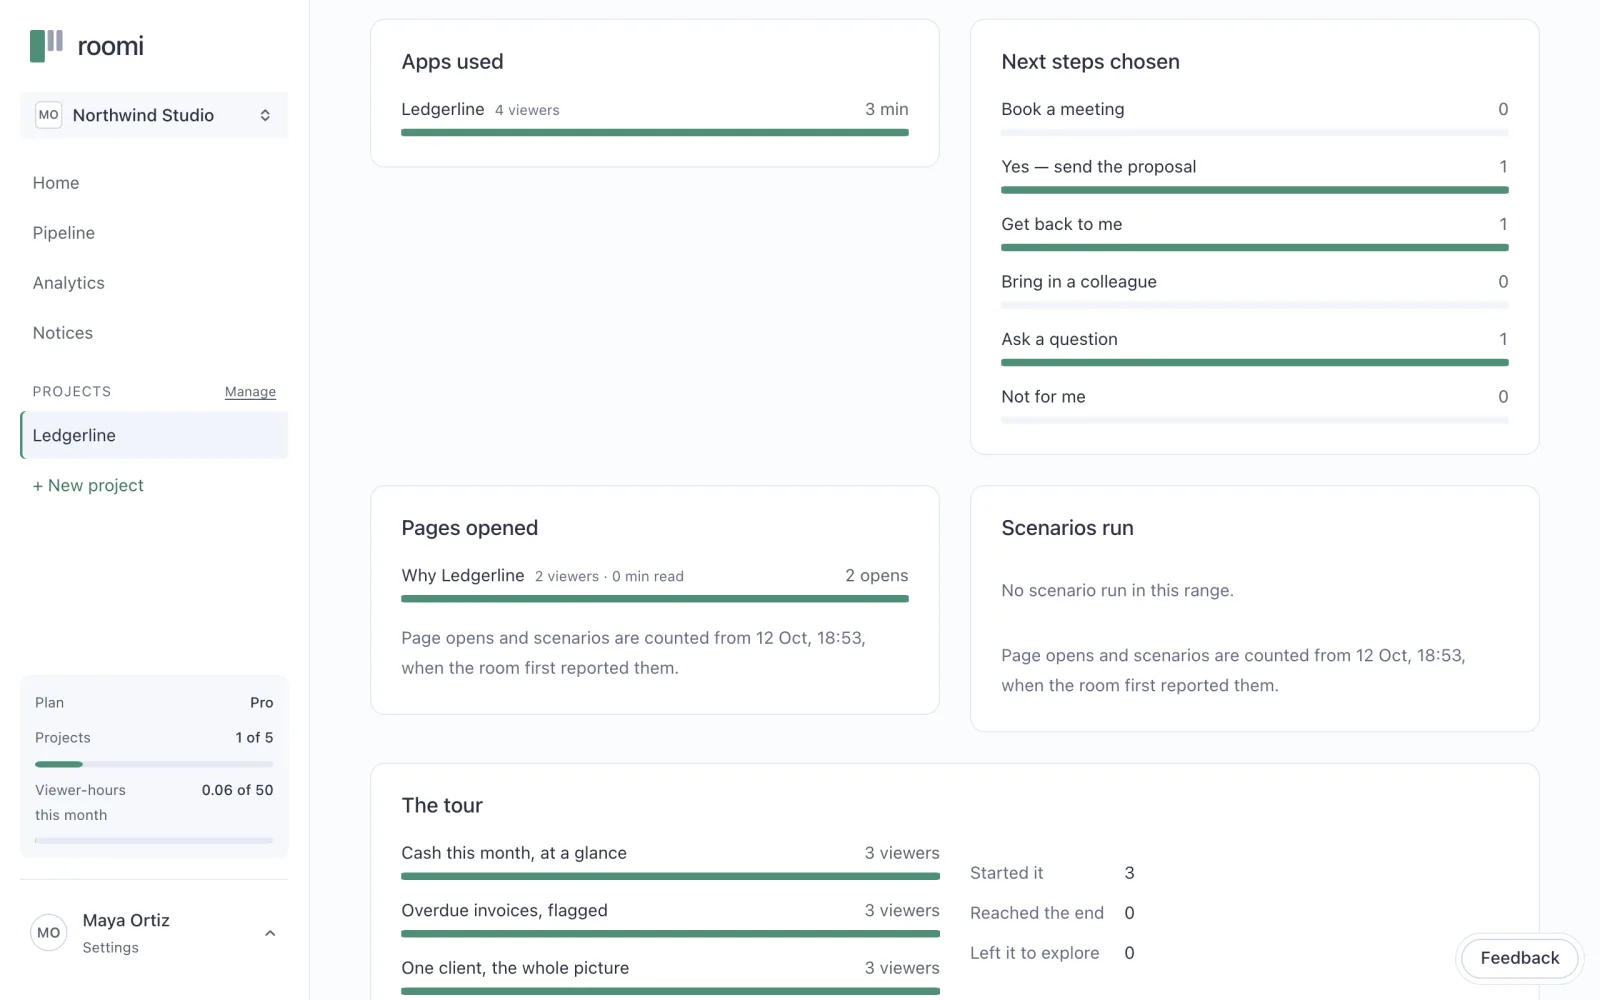Click the Viewer-hours usage progress bar
Screen dimensions: 1600x1000
point(154,841)
